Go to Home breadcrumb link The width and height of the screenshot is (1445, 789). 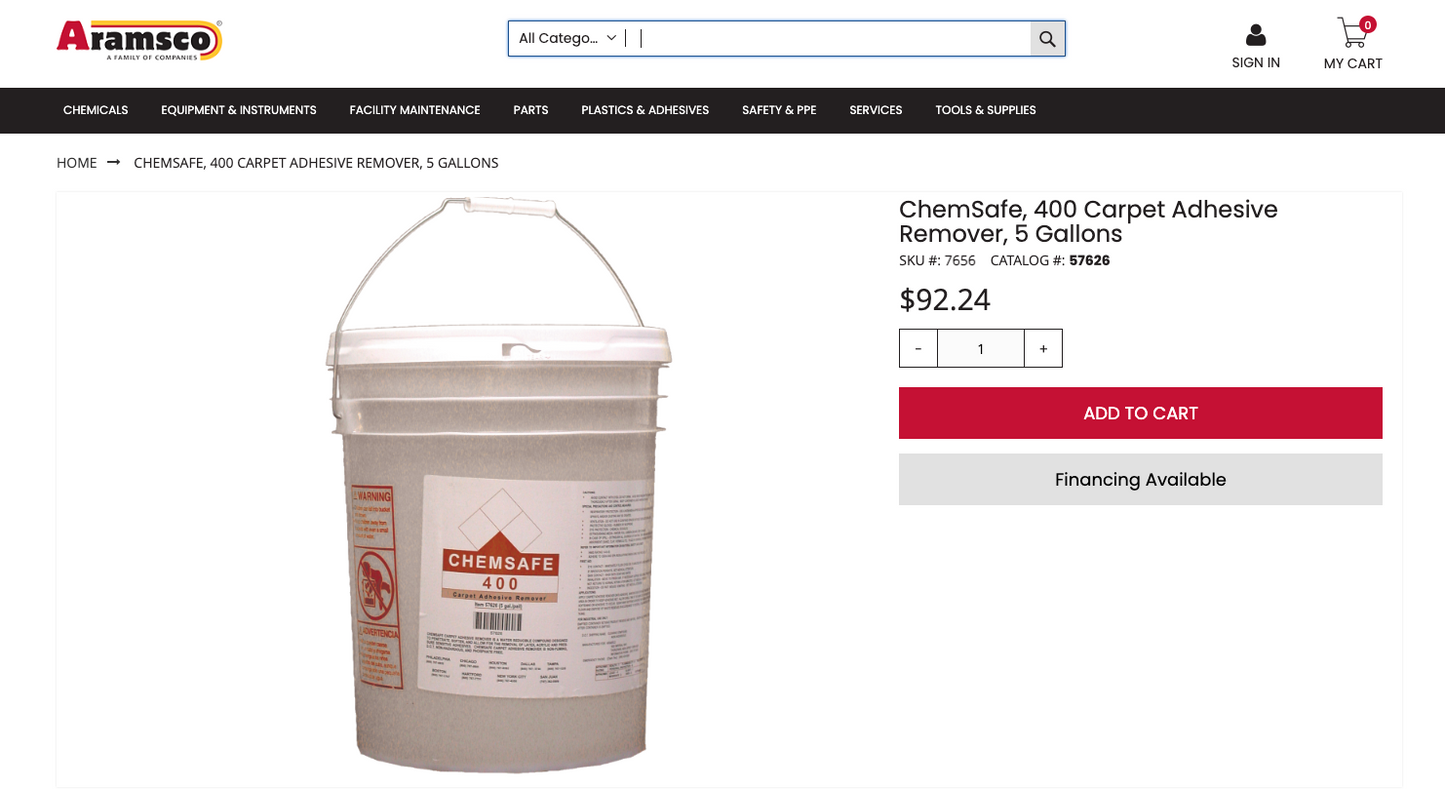coord(77,162)
